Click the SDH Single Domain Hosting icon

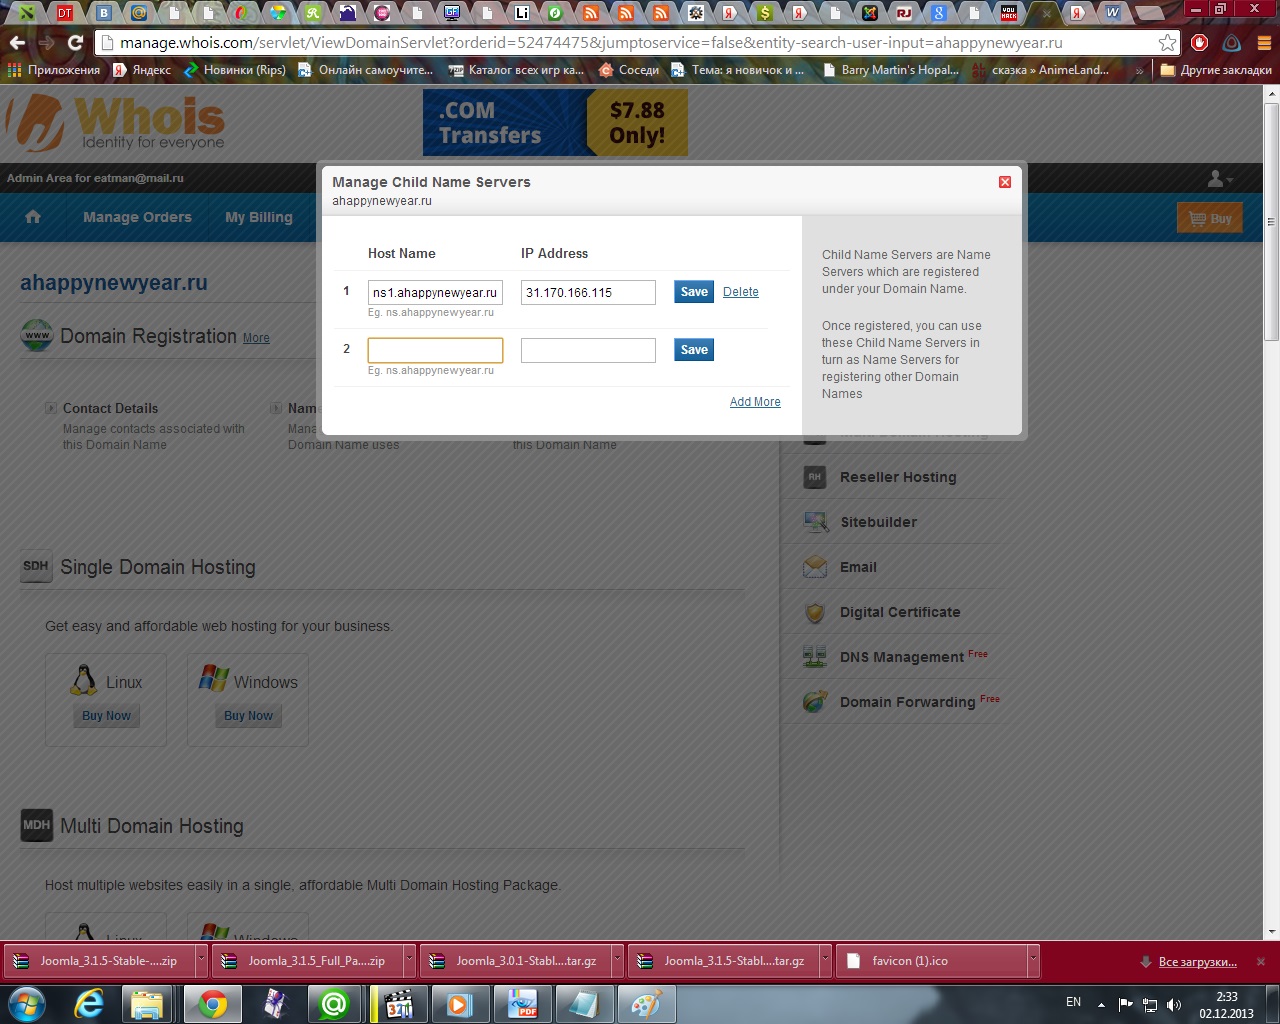[36, 566]
